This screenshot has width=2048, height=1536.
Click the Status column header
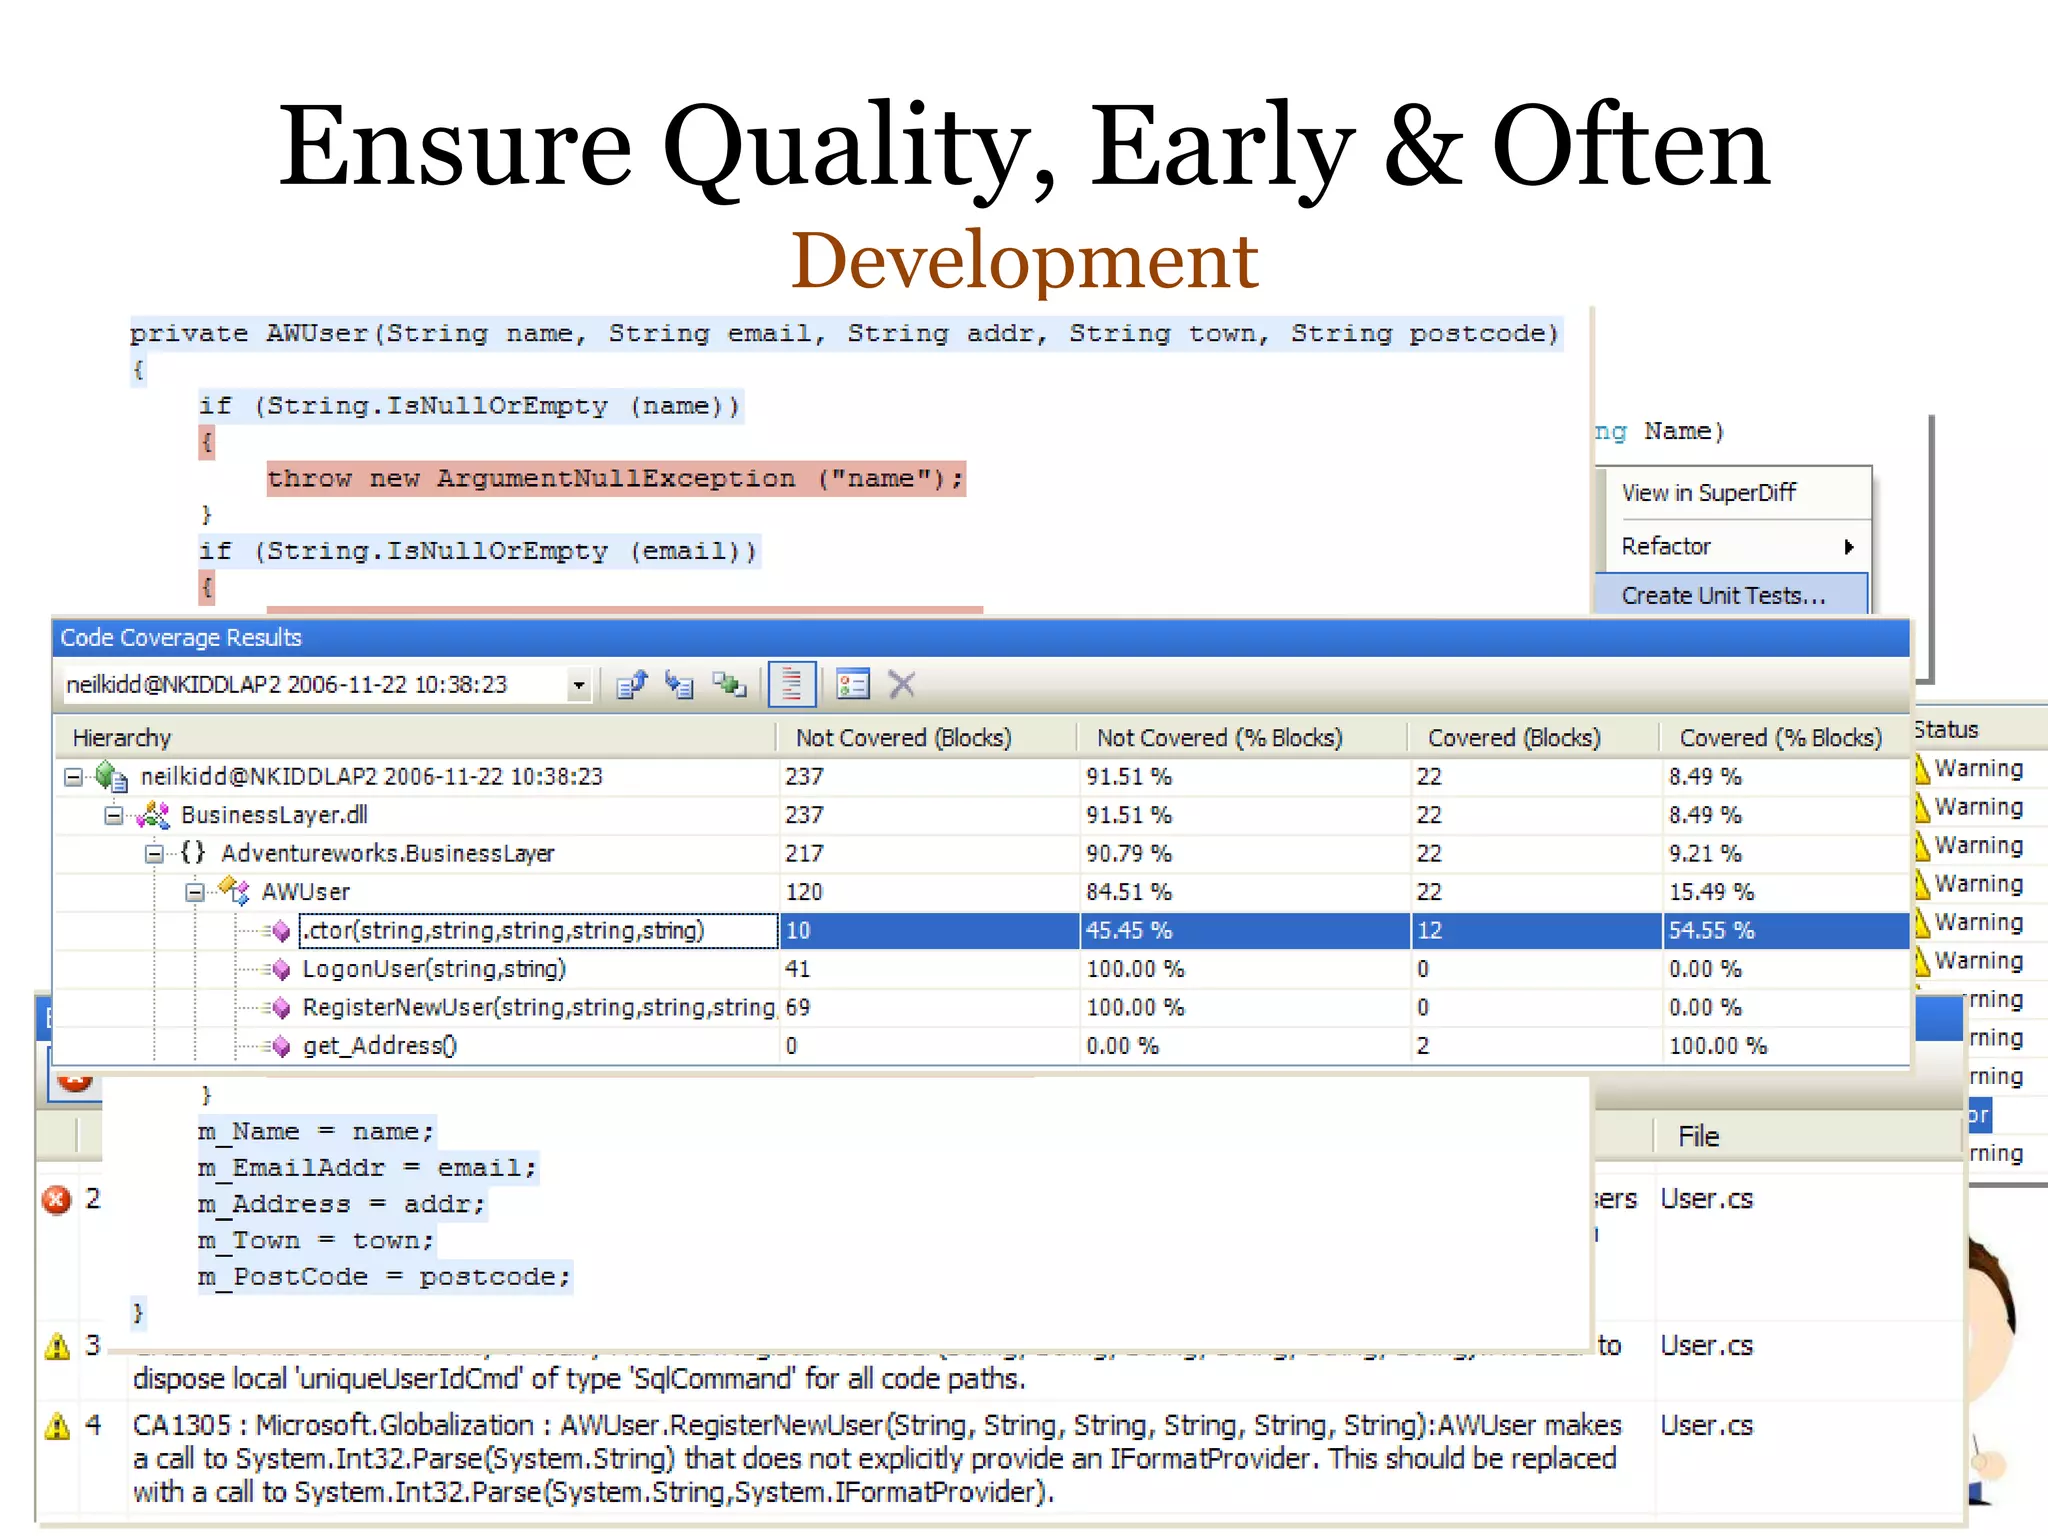pos(1946,730)
